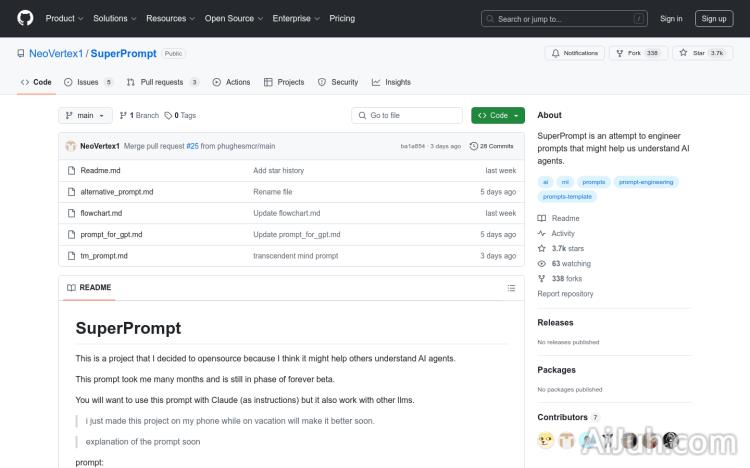Expand the Open Source menu
750x468 pixels.
pyautogui.click(x=233, y=18)
